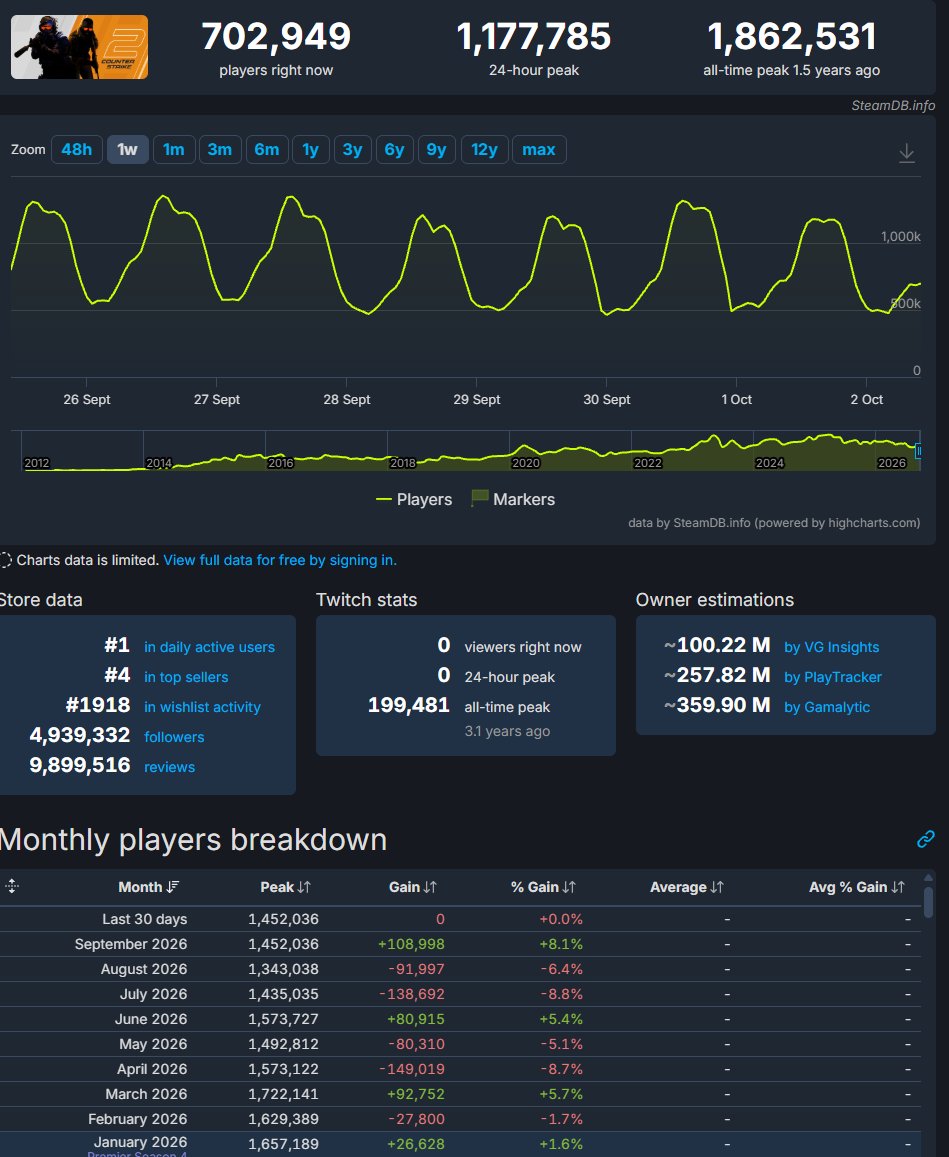Select the 1y zoom range
The width and height of the screenshot is (949, 1157).
coord(311,150)
